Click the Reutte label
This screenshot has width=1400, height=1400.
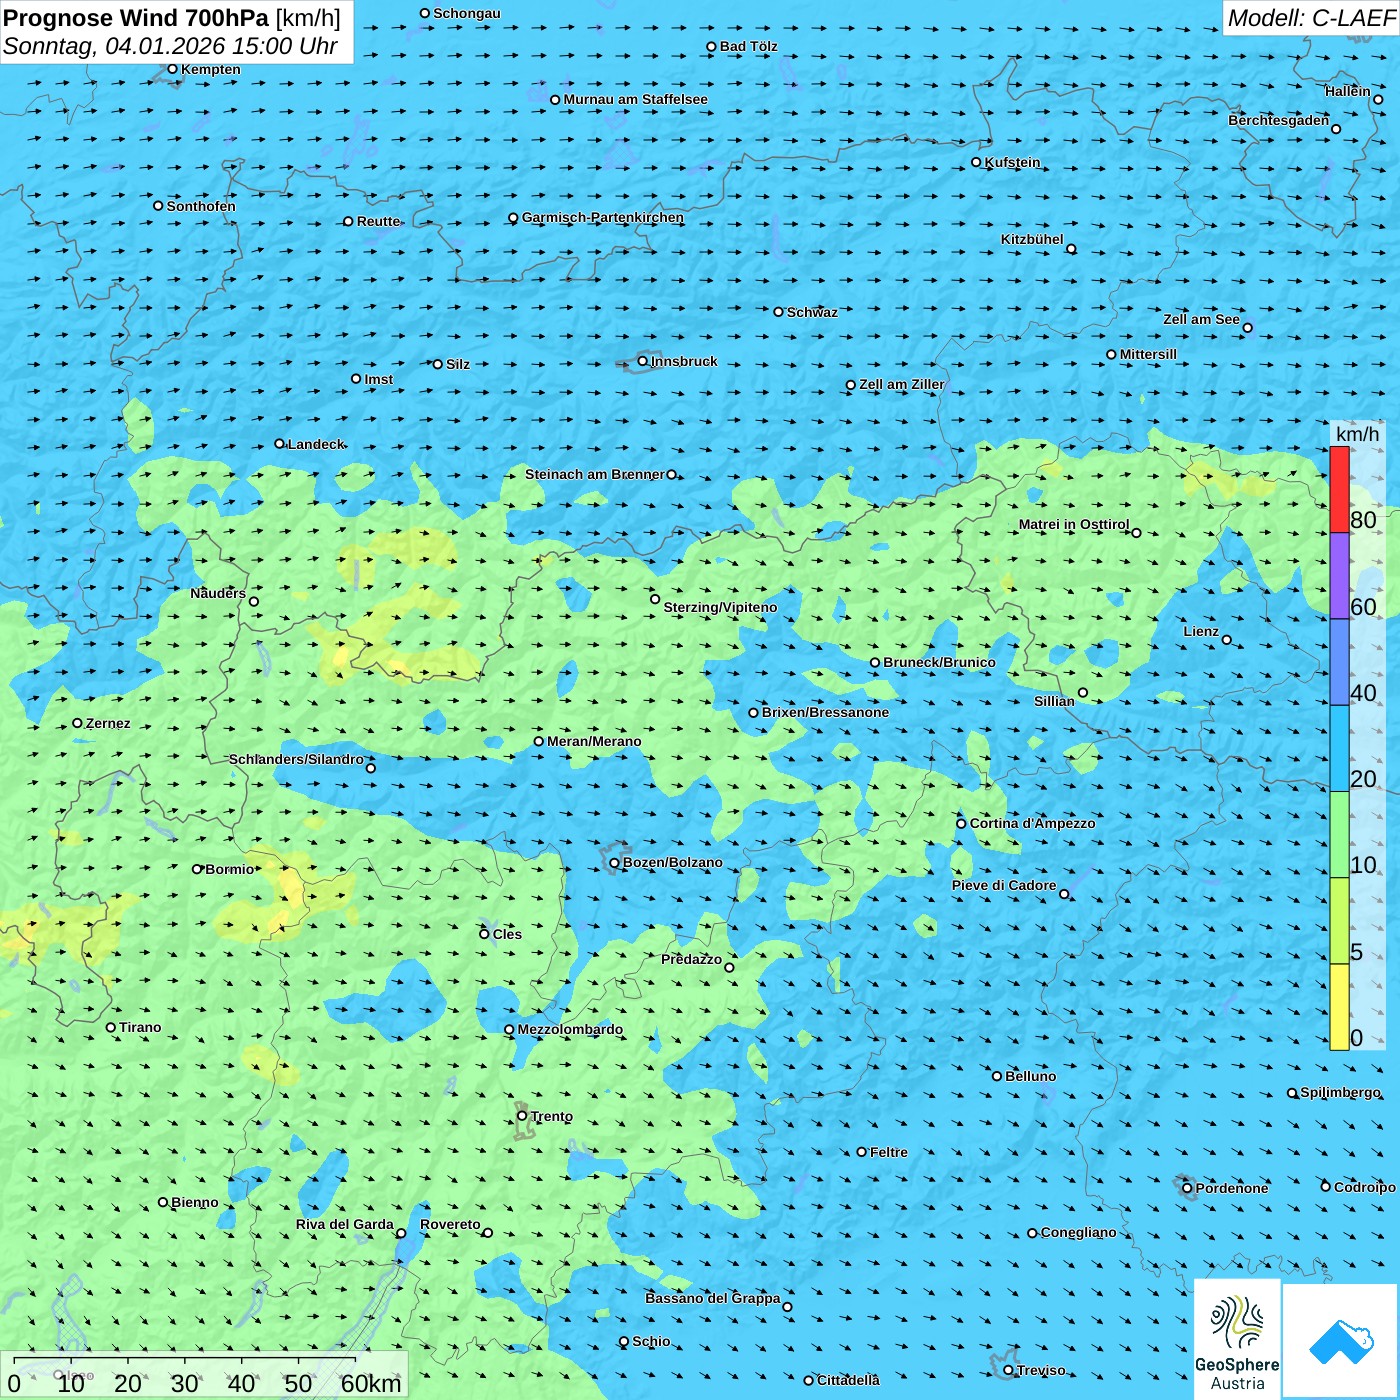378,221
